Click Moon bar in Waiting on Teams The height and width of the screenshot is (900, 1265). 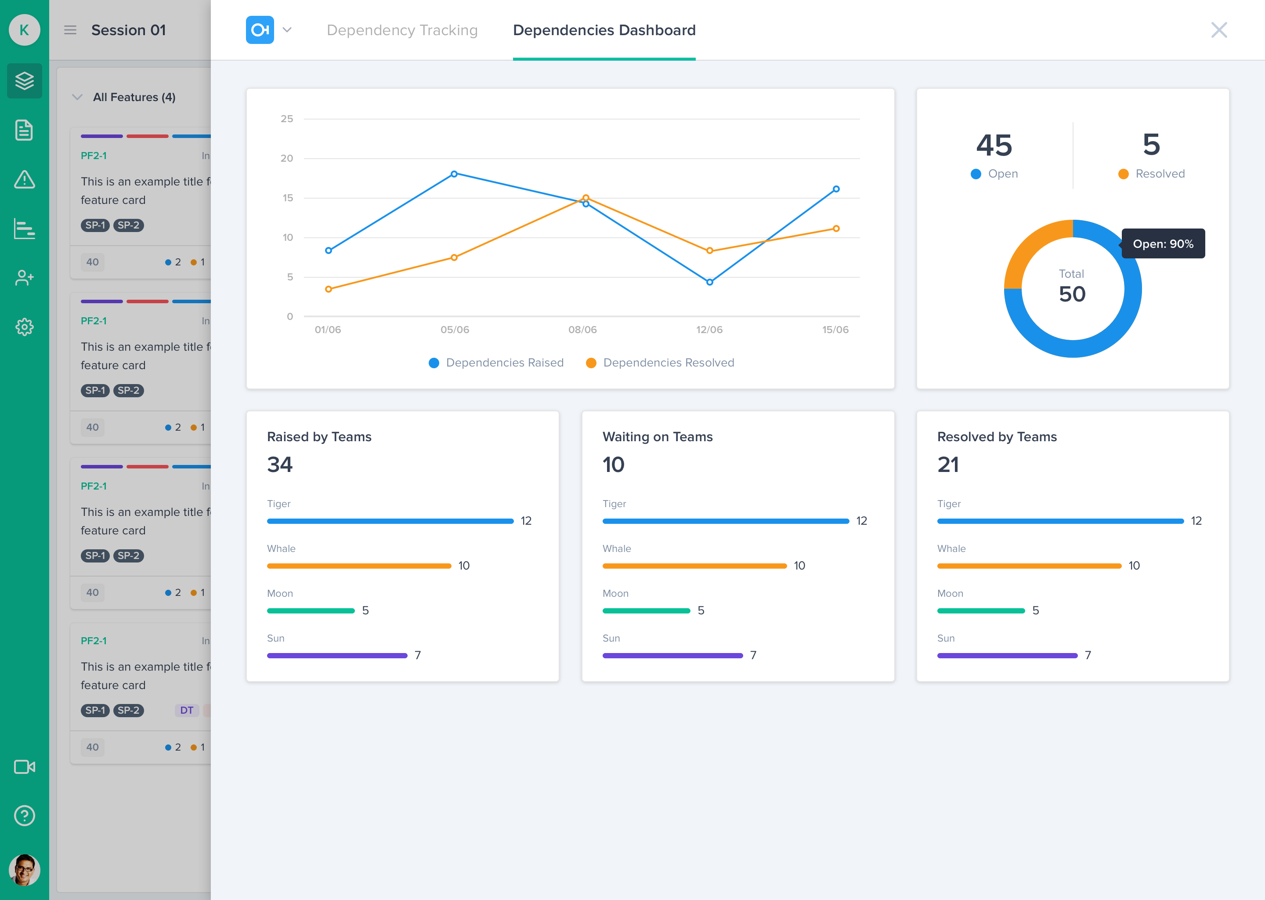tap(646, 611)
